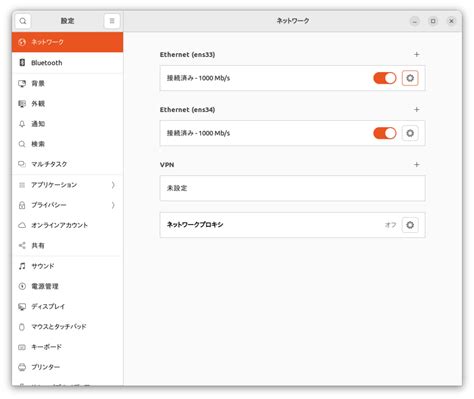The image size is (474, 399).
Task: Open オンラインアカウント settings
Action: pos(67,225)
